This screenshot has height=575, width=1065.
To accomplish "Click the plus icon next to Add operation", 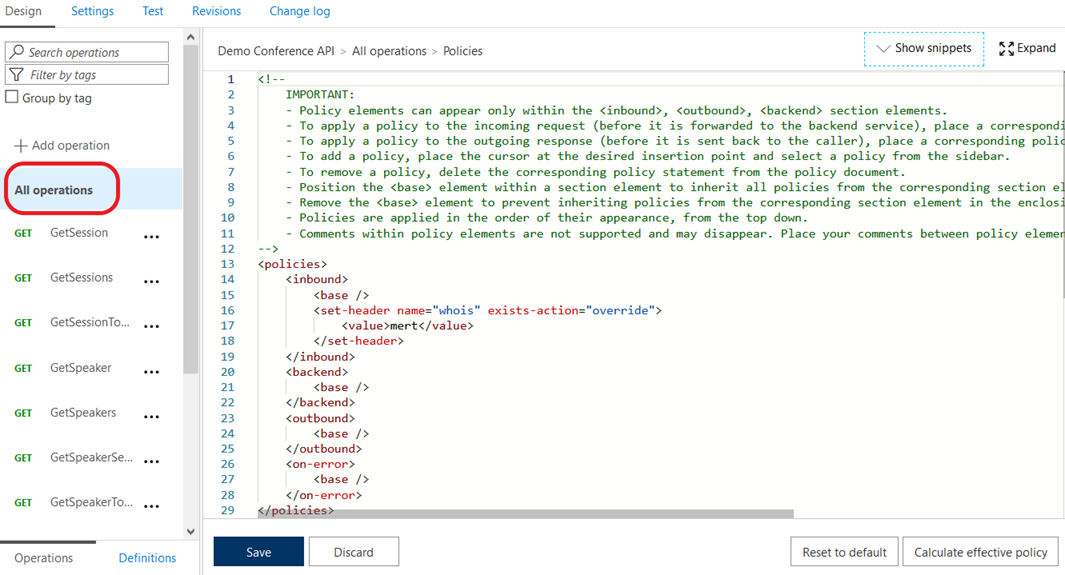I will pyautogui.click(x=21, y=145).
